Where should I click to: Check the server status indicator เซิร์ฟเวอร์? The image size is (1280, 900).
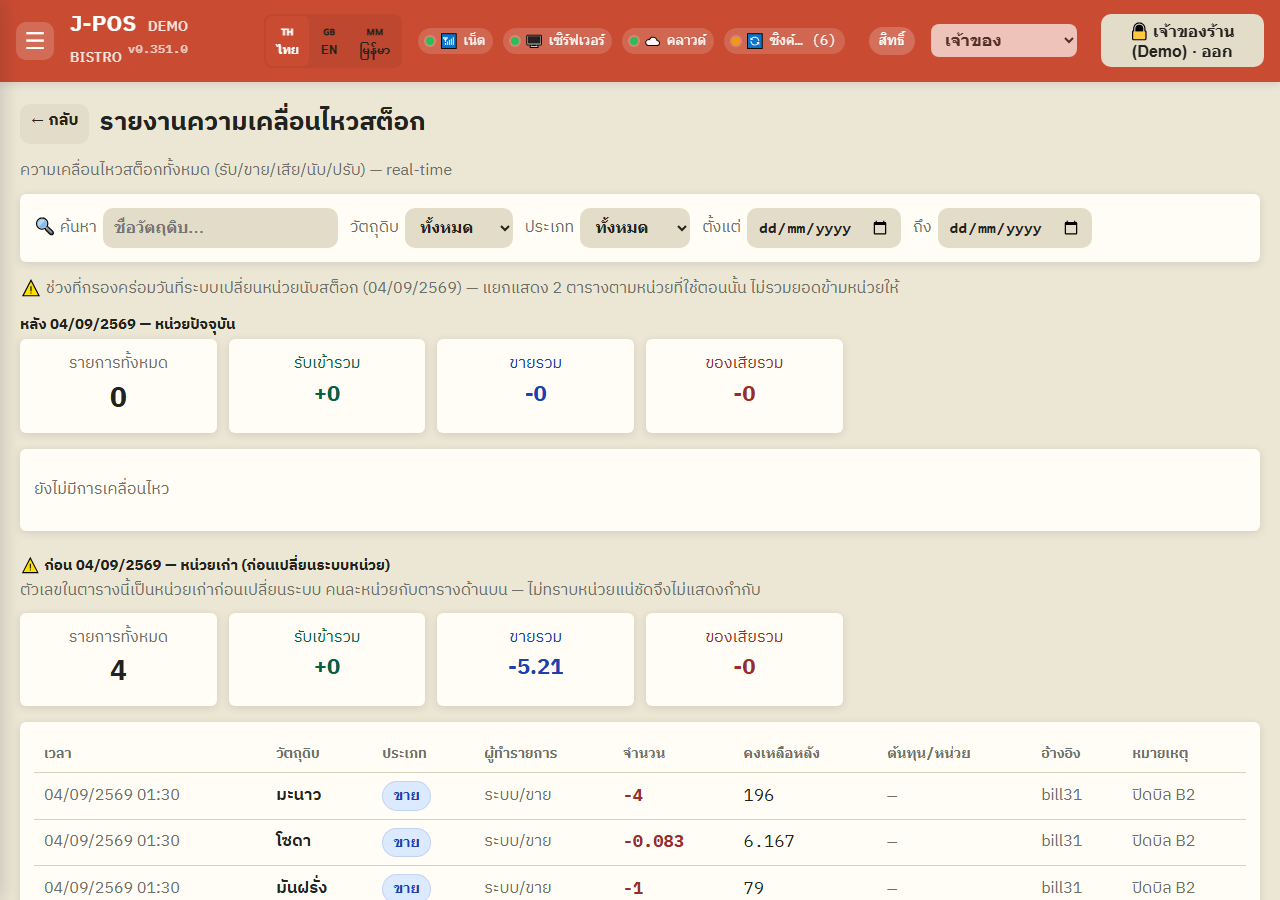[x=557, y=41]
